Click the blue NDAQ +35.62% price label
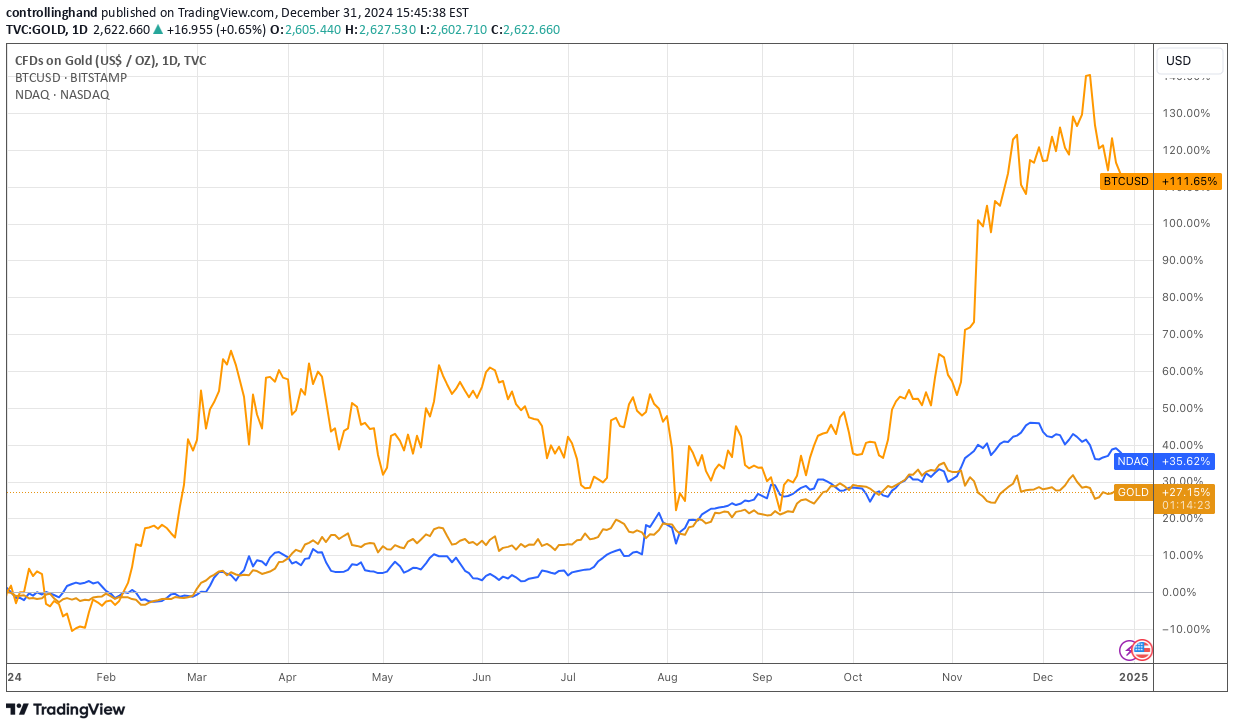Screen dimensions: 1234x728 pyautogui.click(x=1164, y=461)
